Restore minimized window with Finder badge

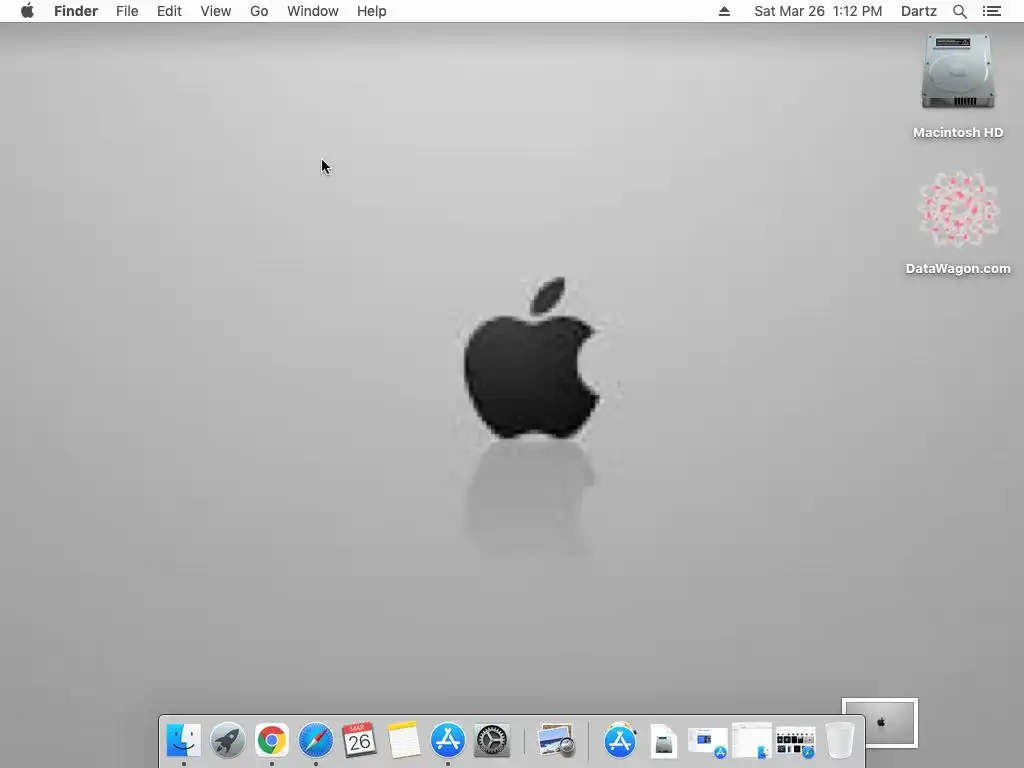tap(752, 741)
